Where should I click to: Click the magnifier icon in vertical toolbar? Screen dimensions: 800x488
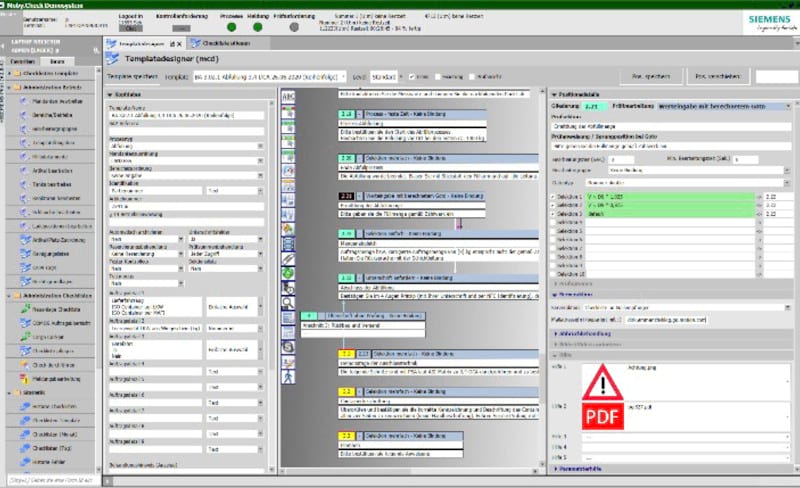tap(289, 301)
